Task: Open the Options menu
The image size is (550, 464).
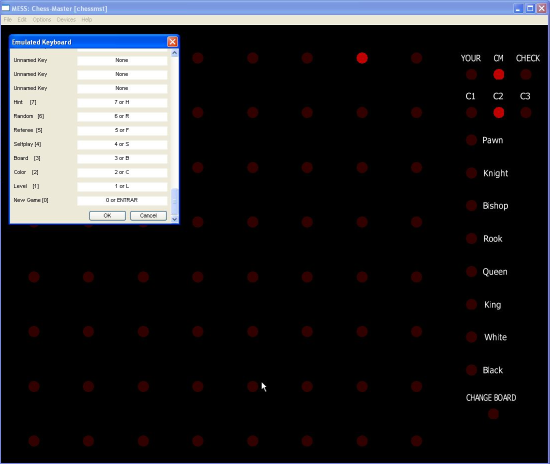Action: 42,20
